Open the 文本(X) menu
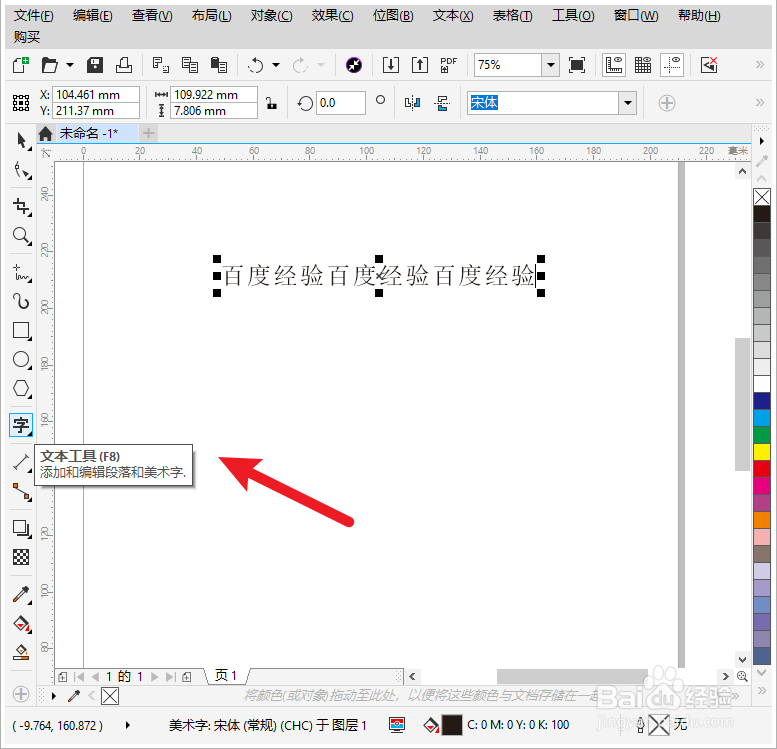The height and width of the screenshot is (749, 777). pyautogui.click(x=453, y=16)
